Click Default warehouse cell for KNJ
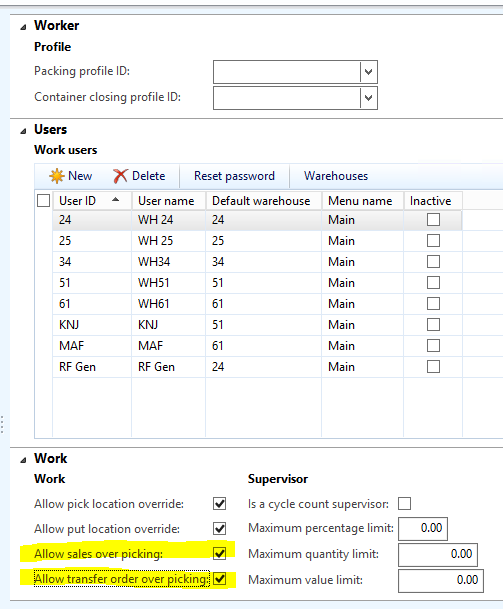The height and width of the screenshot is (609, 503). point(263,325)
